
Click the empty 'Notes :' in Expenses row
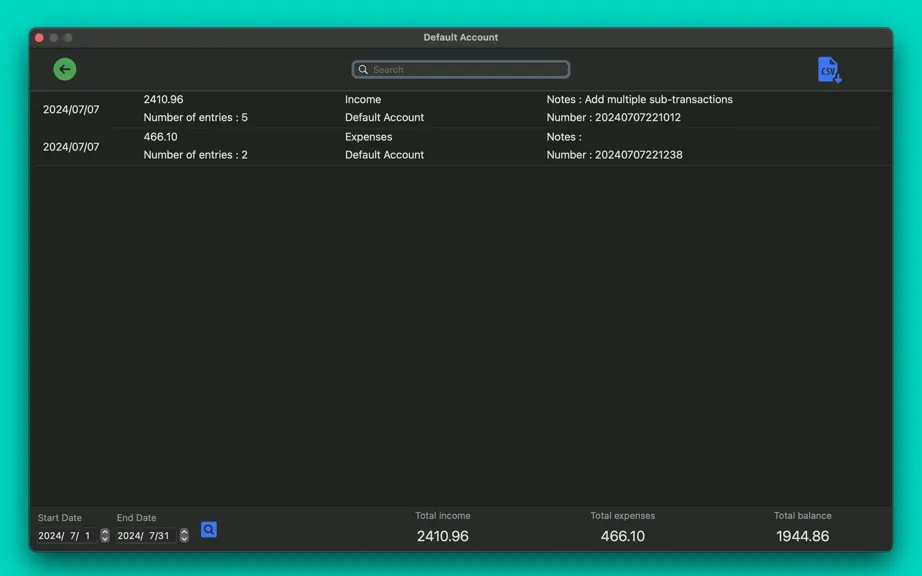[x=564, y=137]
